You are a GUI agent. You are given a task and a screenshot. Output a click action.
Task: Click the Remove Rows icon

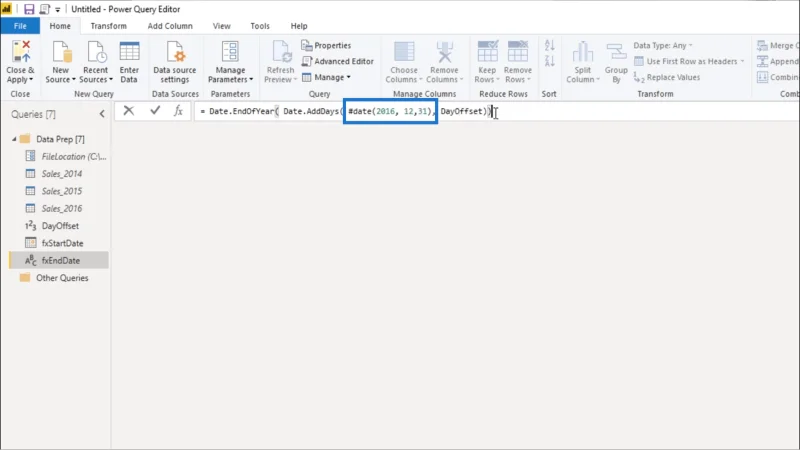coord(518,52)
